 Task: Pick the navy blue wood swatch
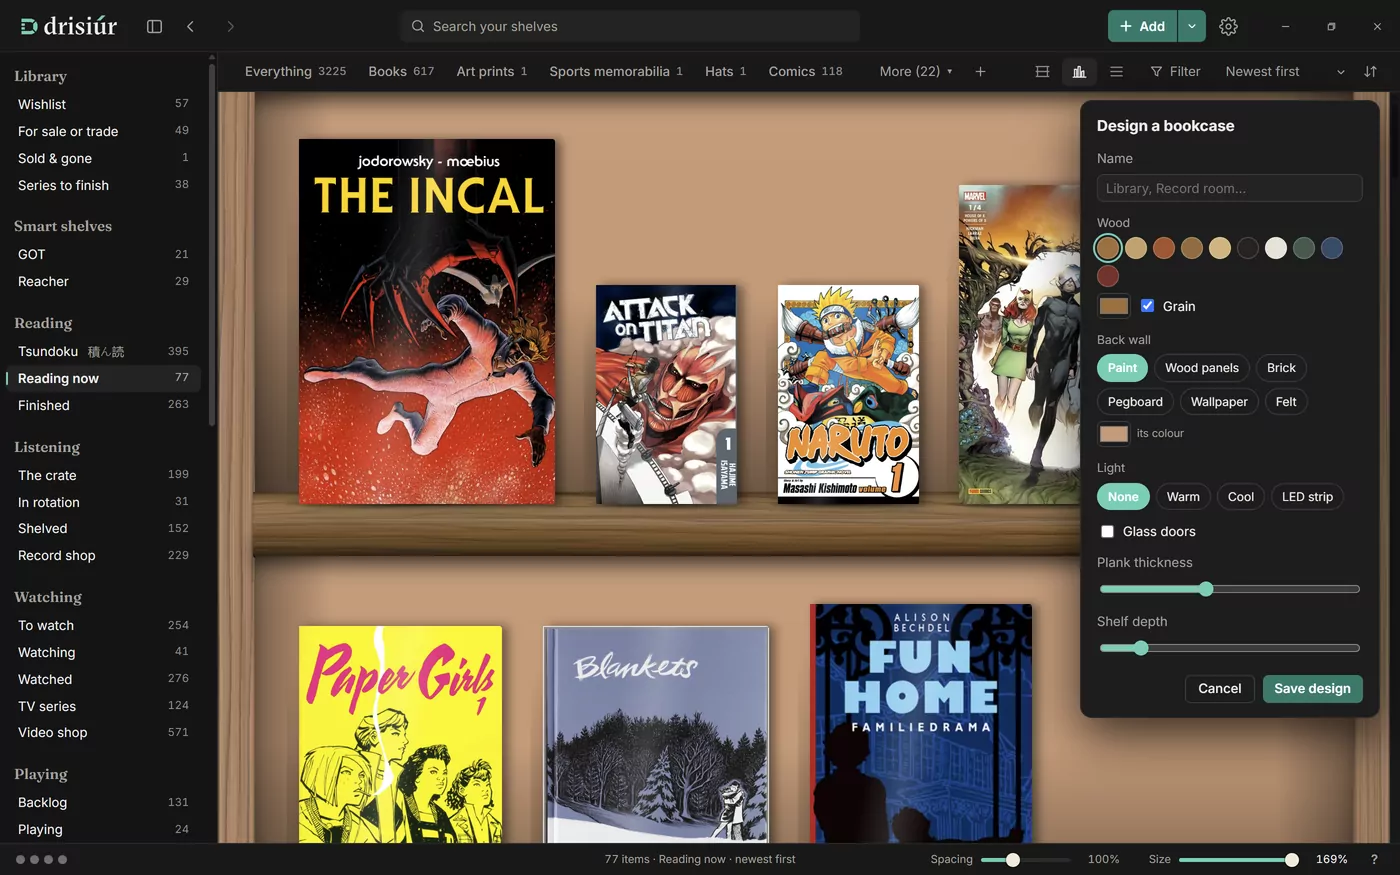[x=1331, y=248]
